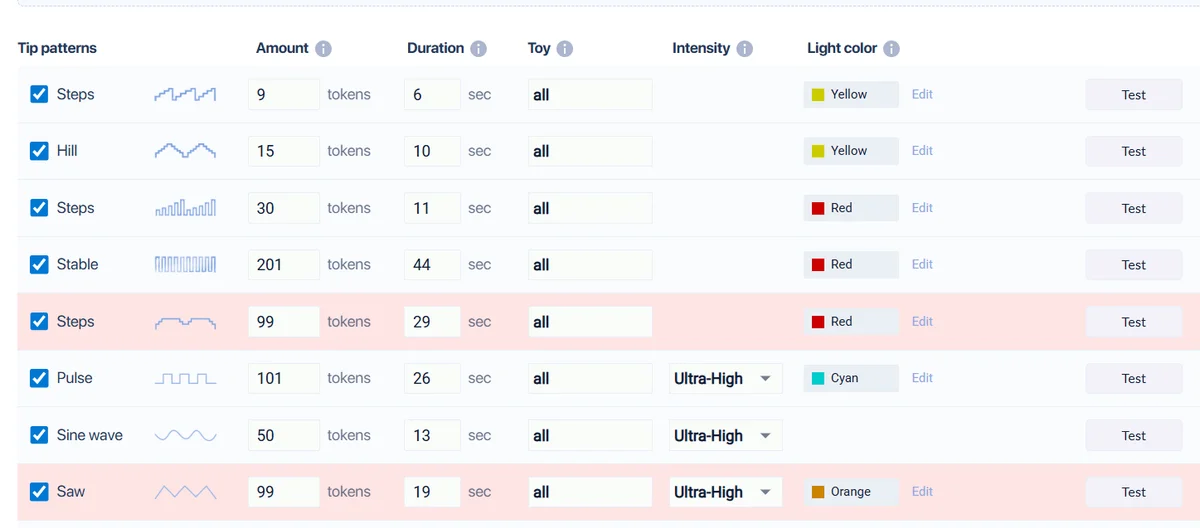Viewport: 1200px width, 528px height.
Task: Click the Pulse square-wave pattern icon
Action: pos(185,379)
